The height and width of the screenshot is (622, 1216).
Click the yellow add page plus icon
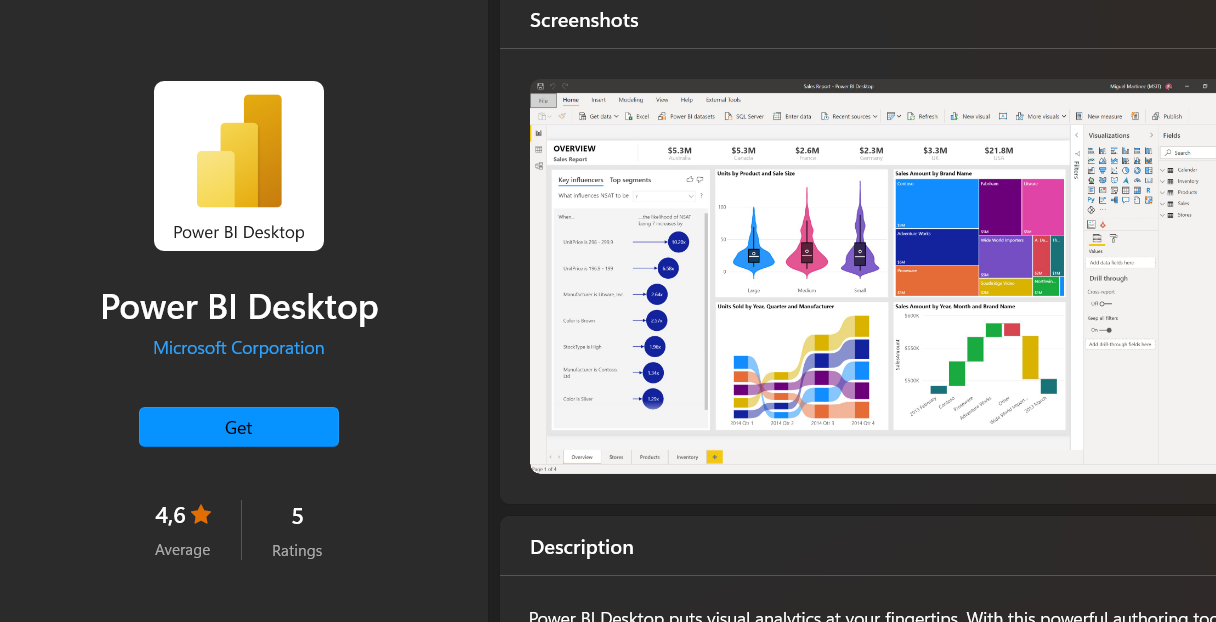click(x=714, y=457)
